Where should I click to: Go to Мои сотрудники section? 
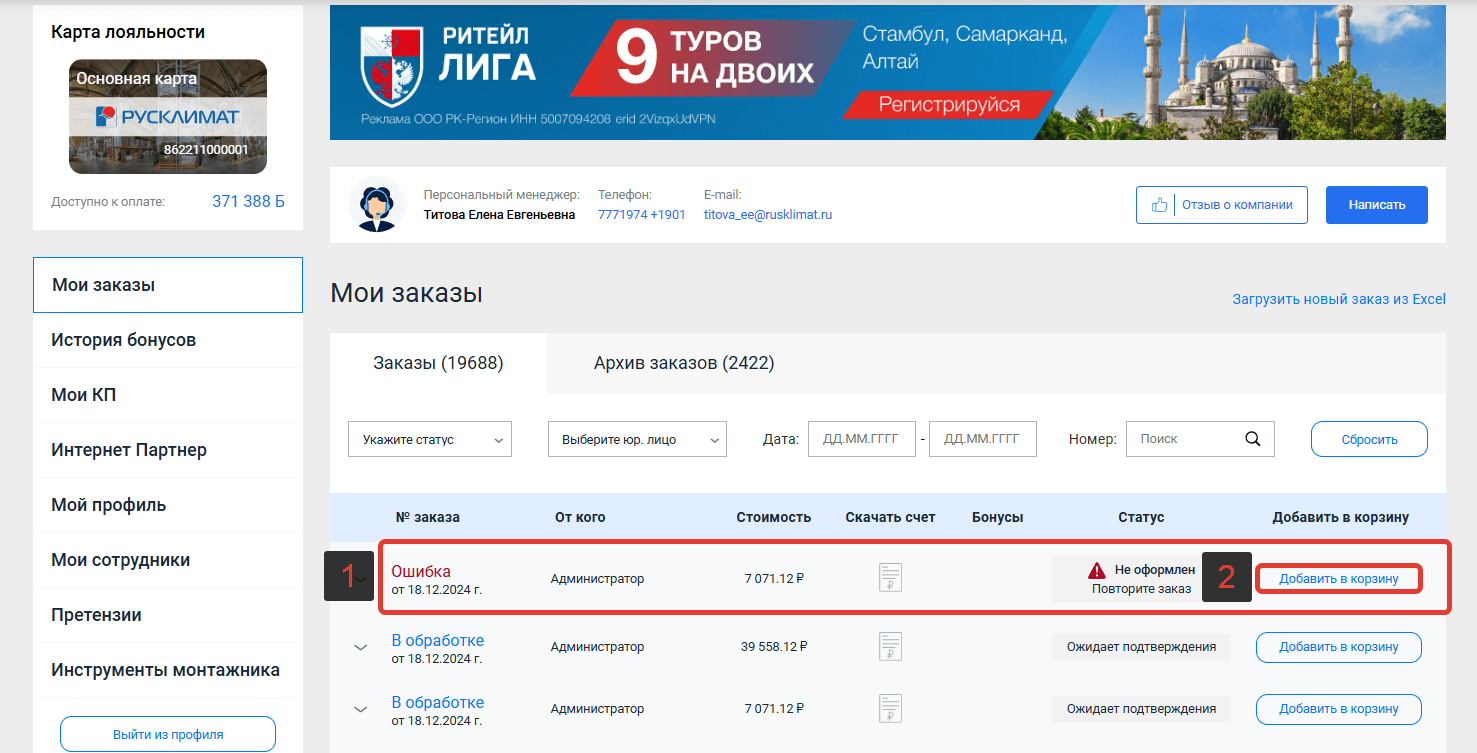tap(168, 560)
